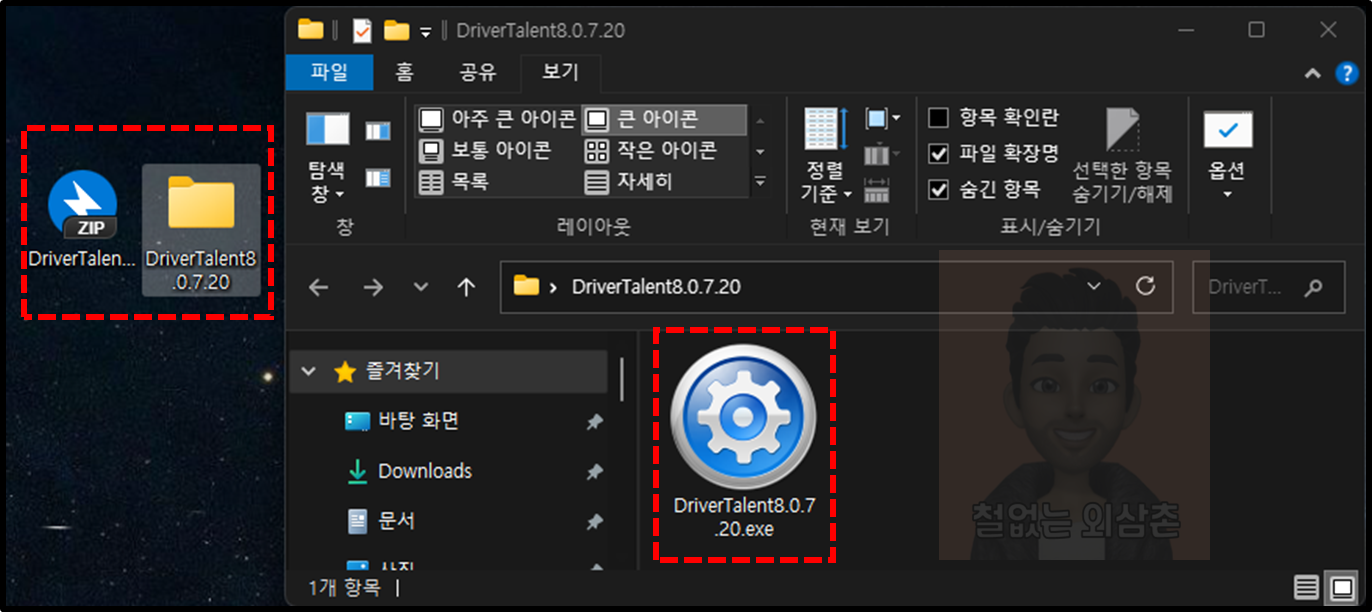1372x612 pixels.
Task: Switch to the 홈 (Home) ribbon tab
Action: pos(404,72)
